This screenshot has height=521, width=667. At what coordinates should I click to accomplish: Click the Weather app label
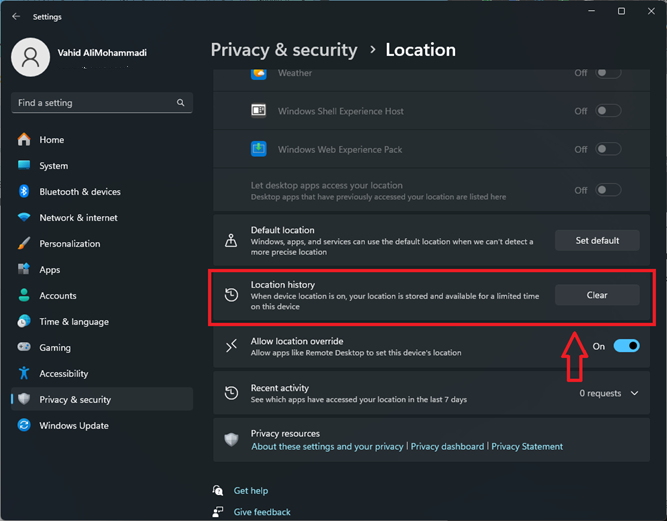295,73
